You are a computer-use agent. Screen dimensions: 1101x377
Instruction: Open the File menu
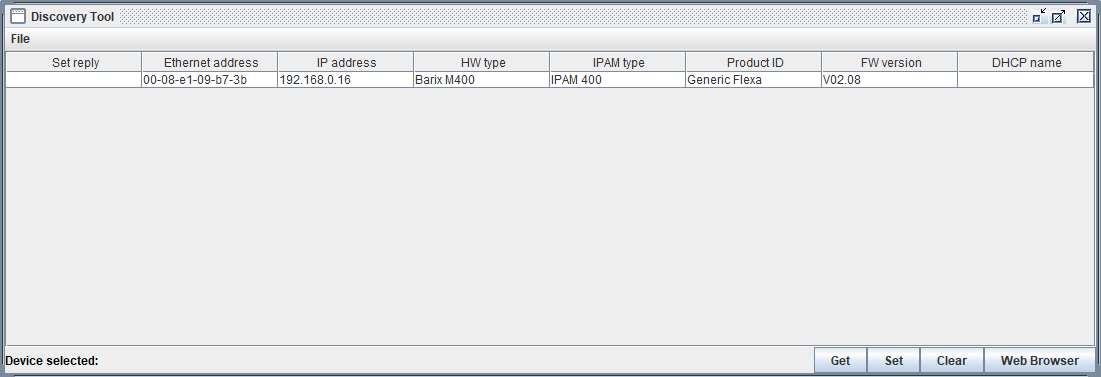(20, 39)
